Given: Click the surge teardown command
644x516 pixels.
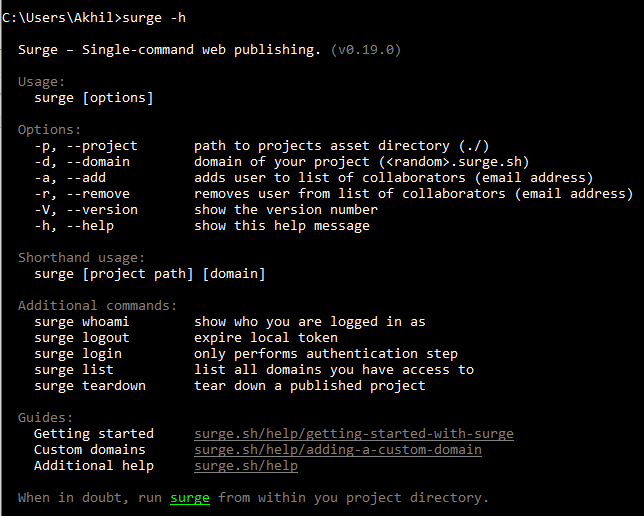Looking at the screenshot, I should tap(90, 386).
